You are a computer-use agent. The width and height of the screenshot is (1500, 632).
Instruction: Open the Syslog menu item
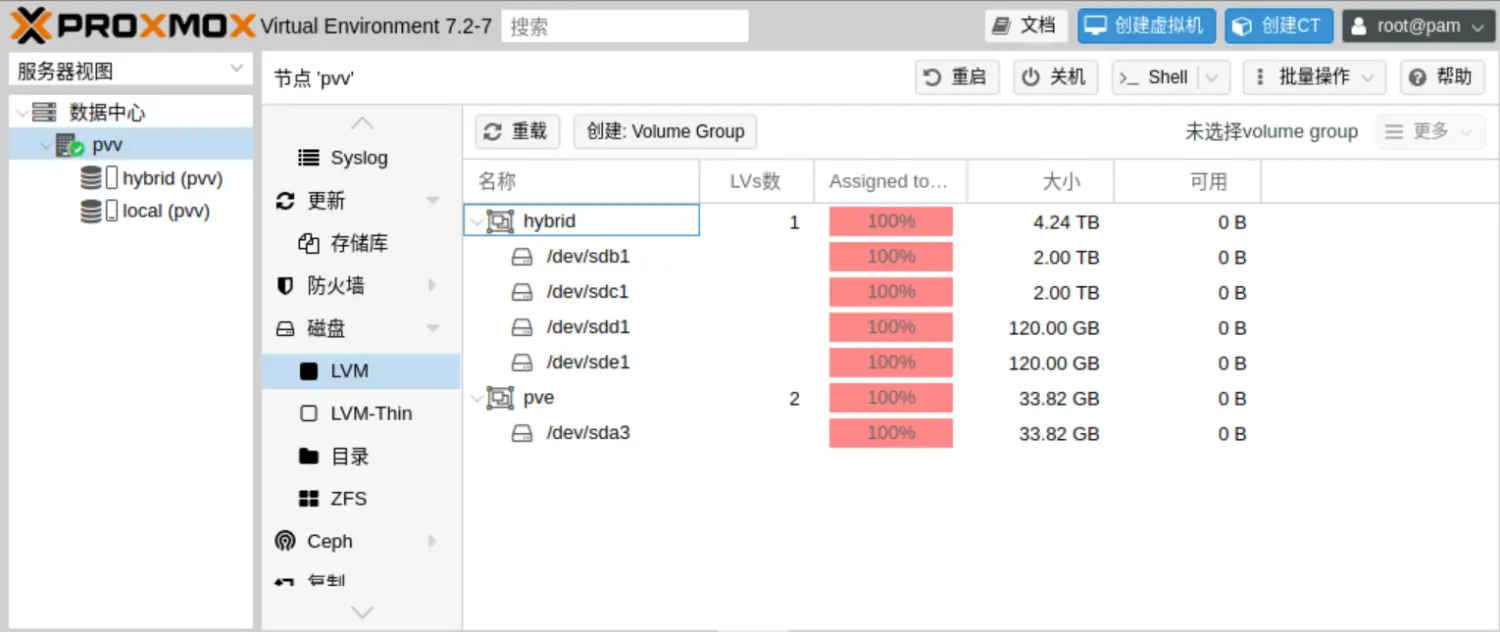(361, 158)
